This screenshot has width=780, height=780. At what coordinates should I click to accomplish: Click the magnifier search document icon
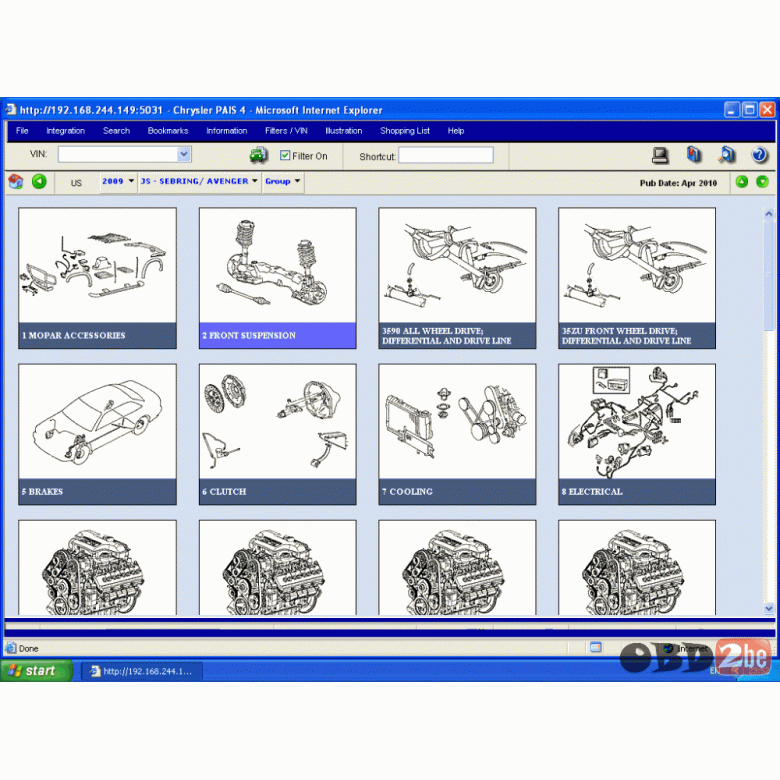(726, 155)
